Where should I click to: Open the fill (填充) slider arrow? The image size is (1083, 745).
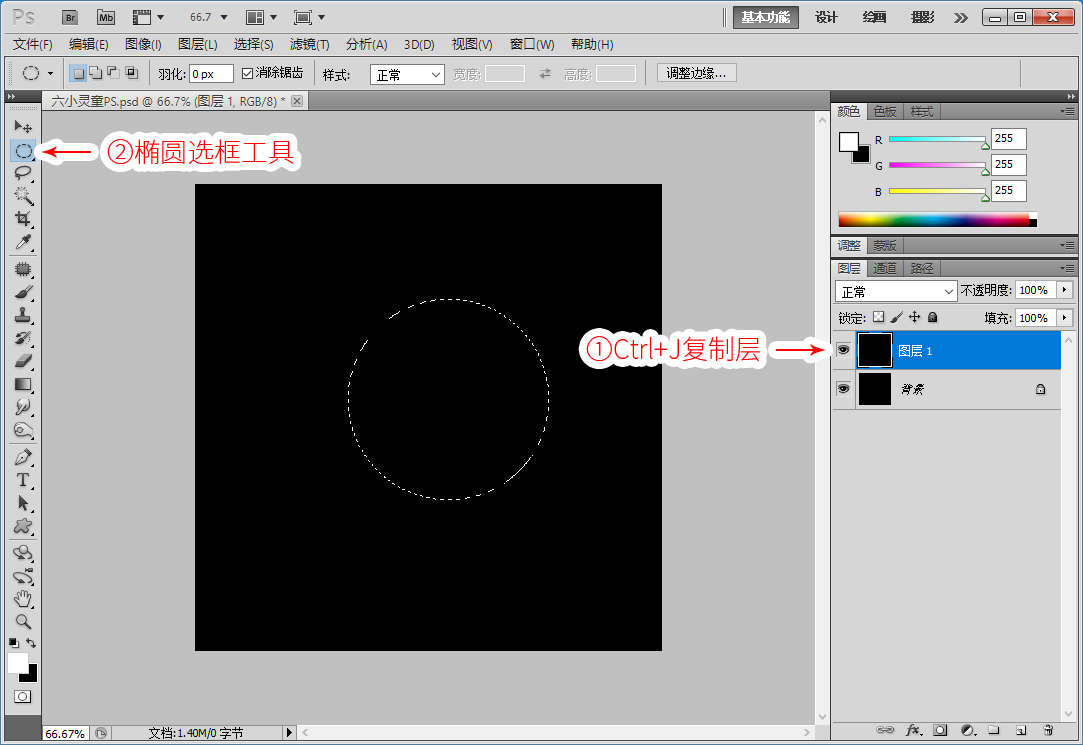pyautogui.click(x=1064, y=318)
